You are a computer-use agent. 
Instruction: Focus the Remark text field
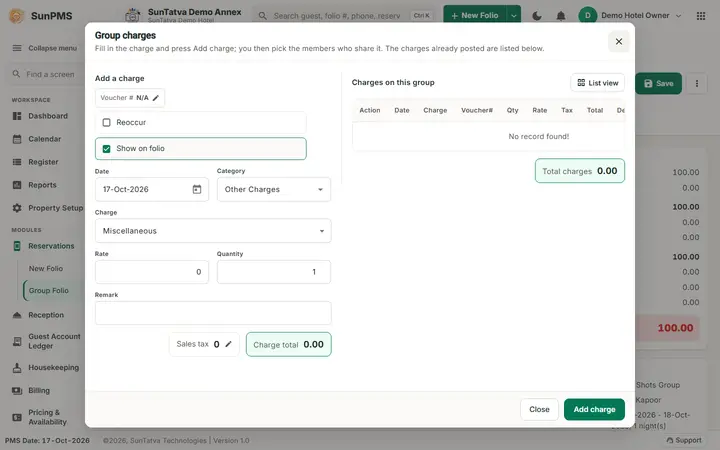(213, 313)
